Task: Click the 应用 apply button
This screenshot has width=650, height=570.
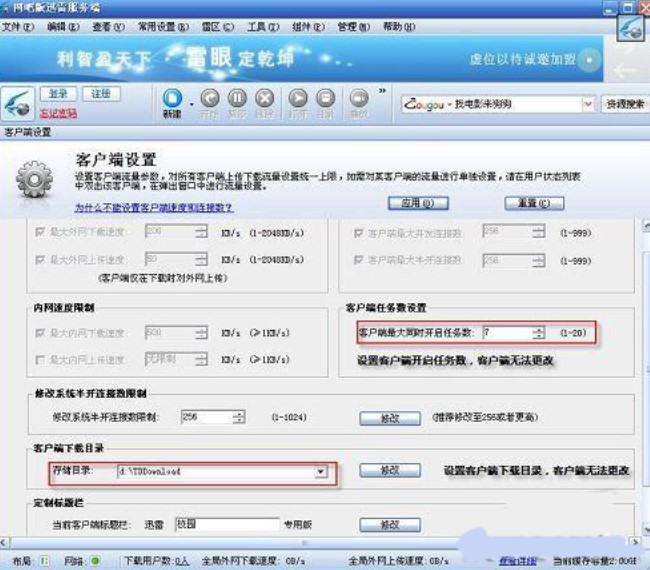Action: 418,203
